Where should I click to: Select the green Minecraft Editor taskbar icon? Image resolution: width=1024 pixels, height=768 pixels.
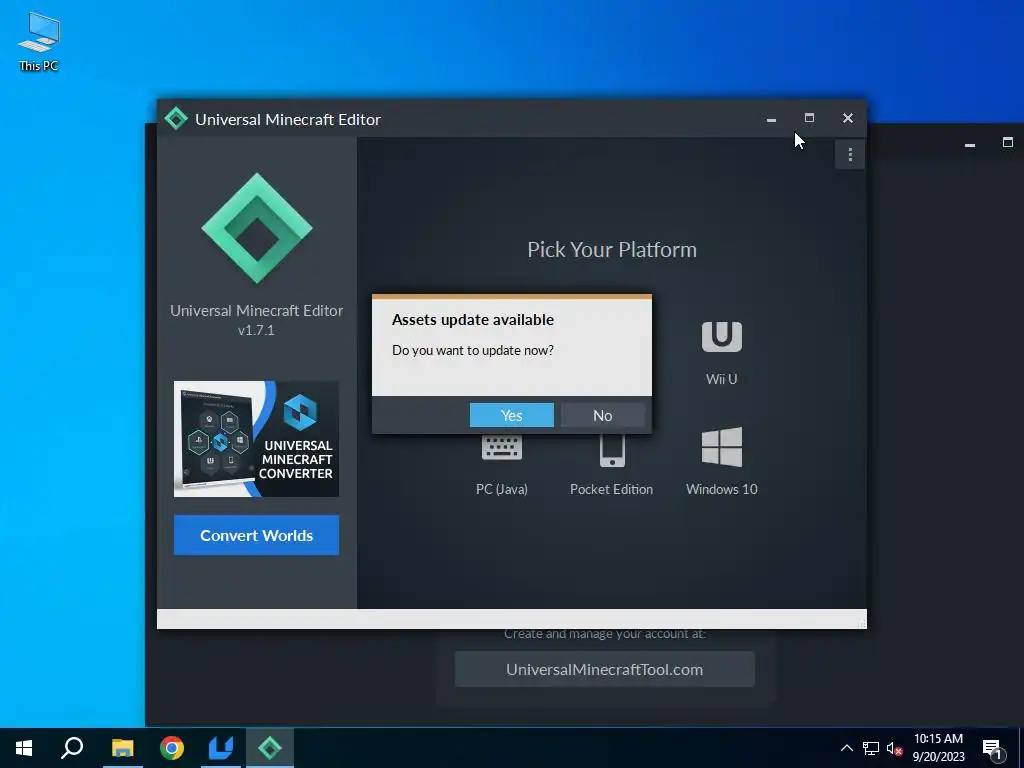click(270, 748)
